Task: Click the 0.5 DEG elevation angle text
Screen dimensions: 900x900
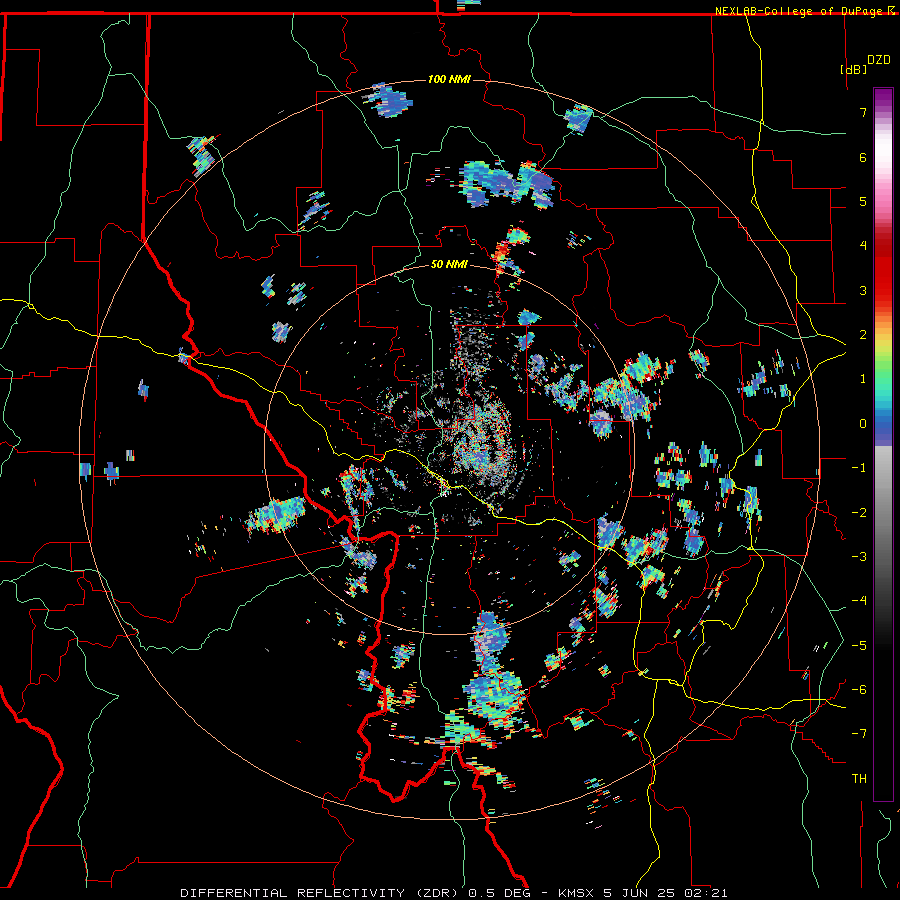Action: [503, 893]
